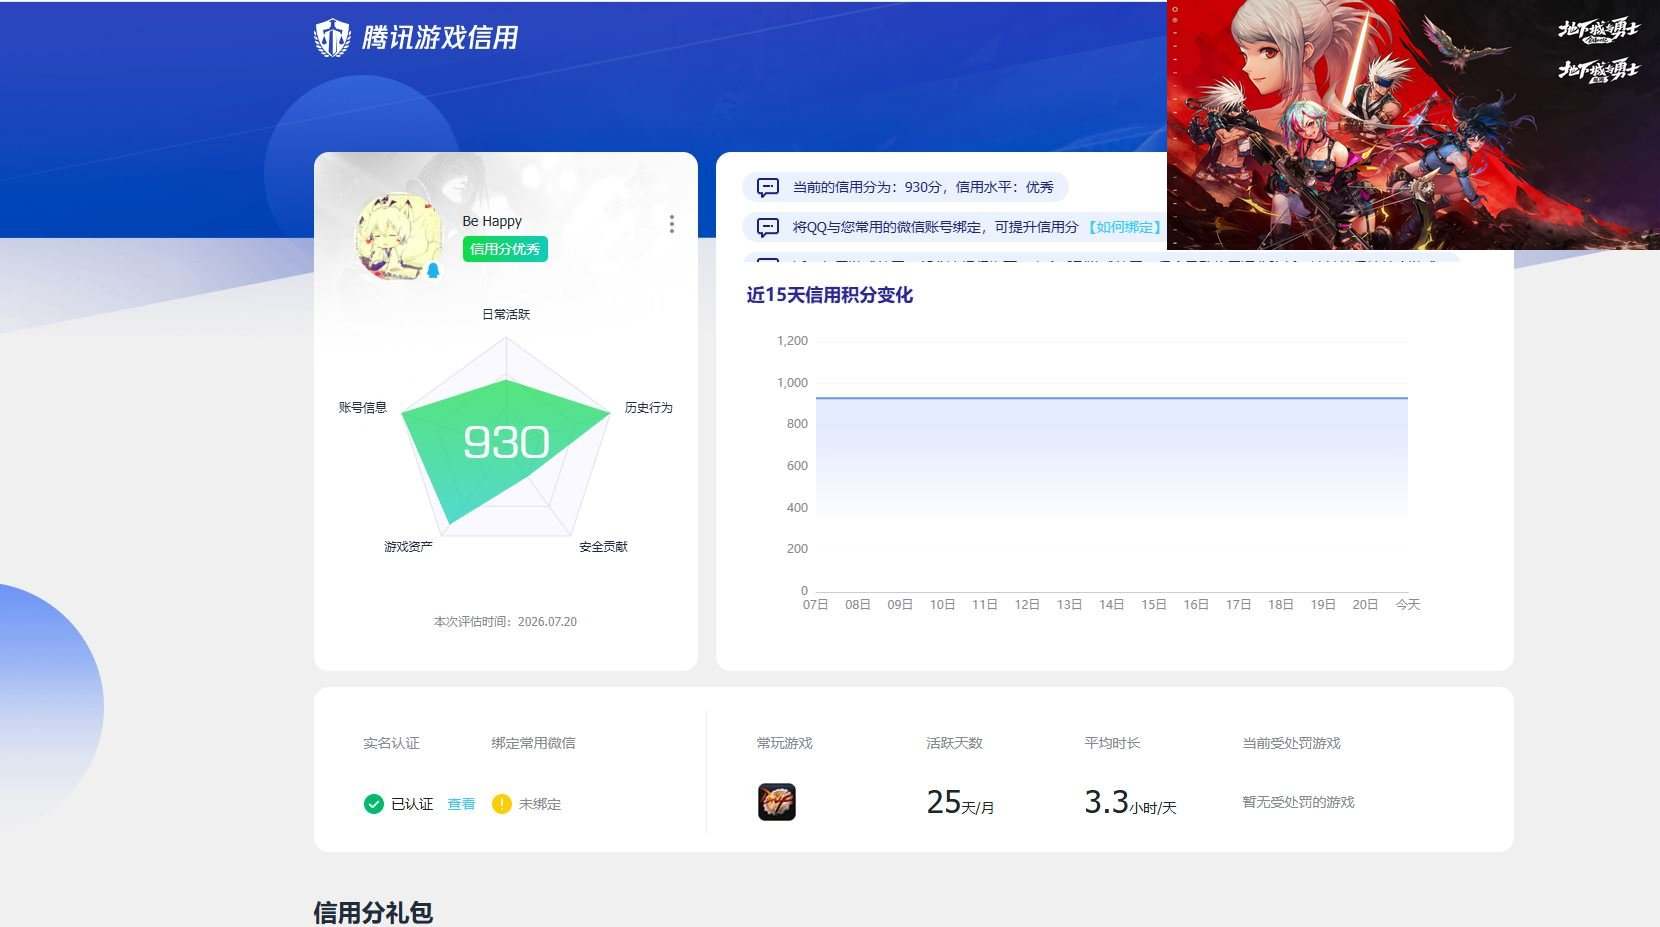This screenshot has height=927, width=1660.
Task: Click the 绑定常用微信 label
Action: point(533,743)
